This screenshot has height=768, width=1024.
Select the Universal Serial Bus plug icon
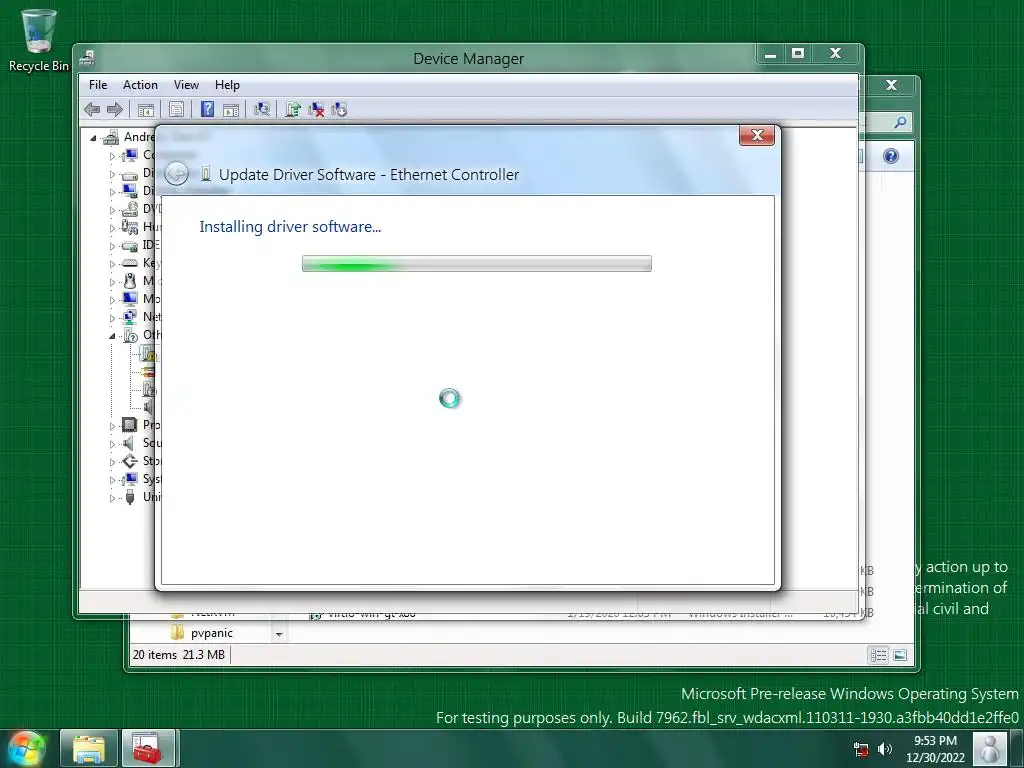click(130, 497)
